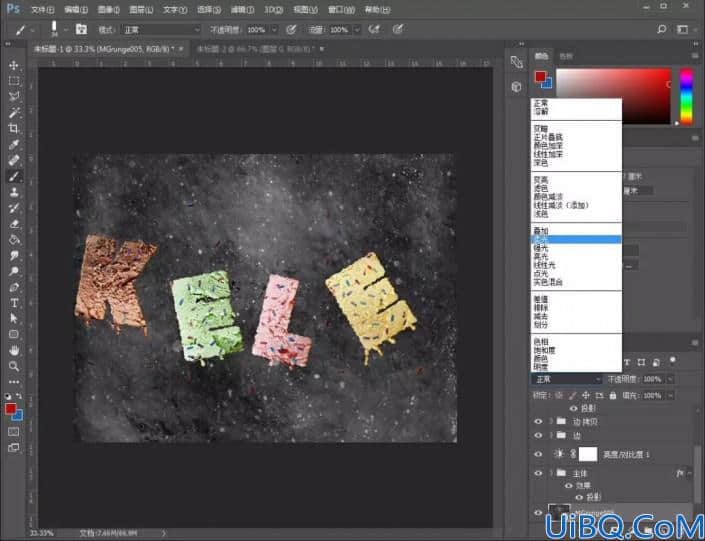Select the Path Selection tool
Viewport: 705px width, 541px height.
tap(14, 318)
